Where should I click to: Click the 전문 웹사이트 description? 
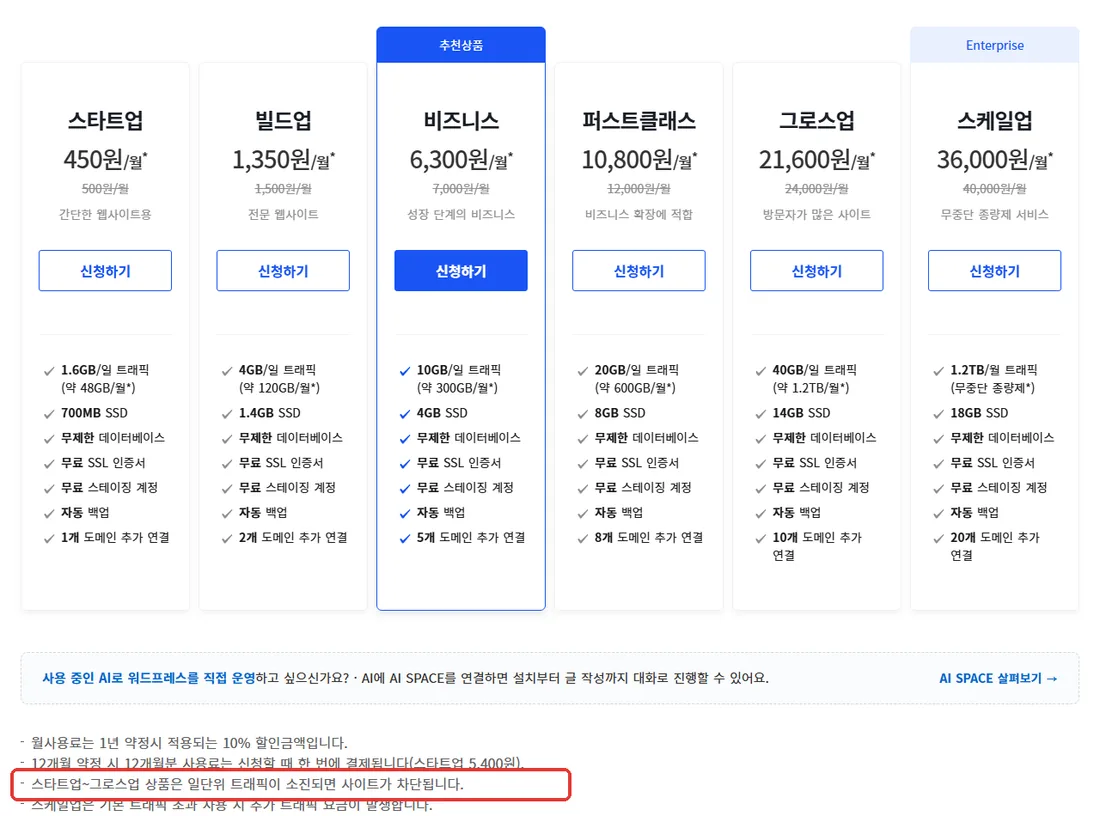pyautogui.click(x=283, y=214)
